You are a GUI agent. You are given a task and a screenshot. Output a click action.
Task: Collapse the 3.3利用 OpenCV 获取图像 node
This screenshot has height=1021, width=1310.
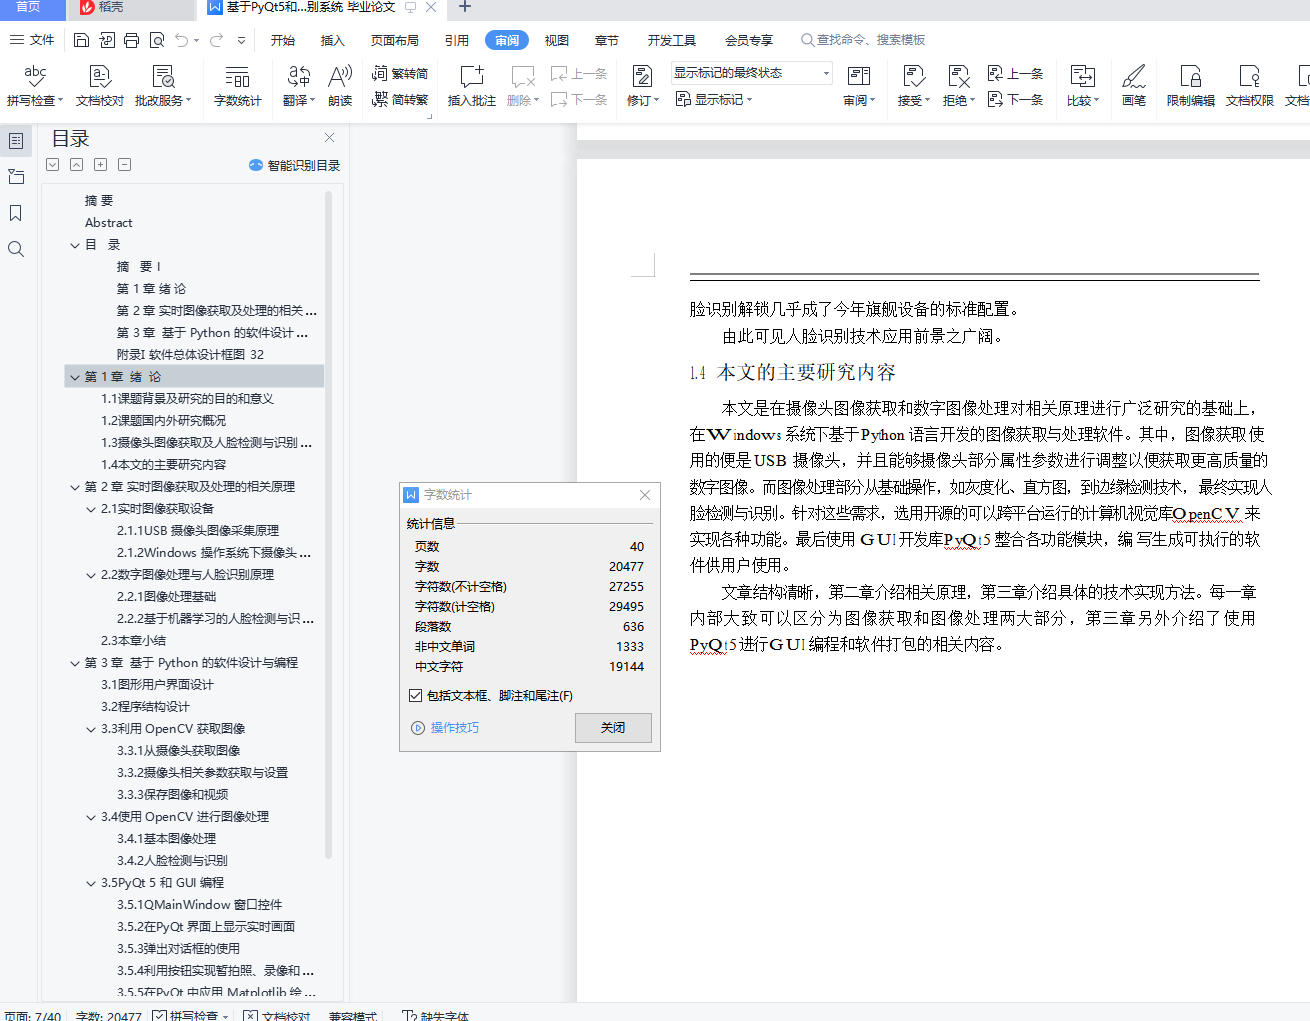[91, 729]
